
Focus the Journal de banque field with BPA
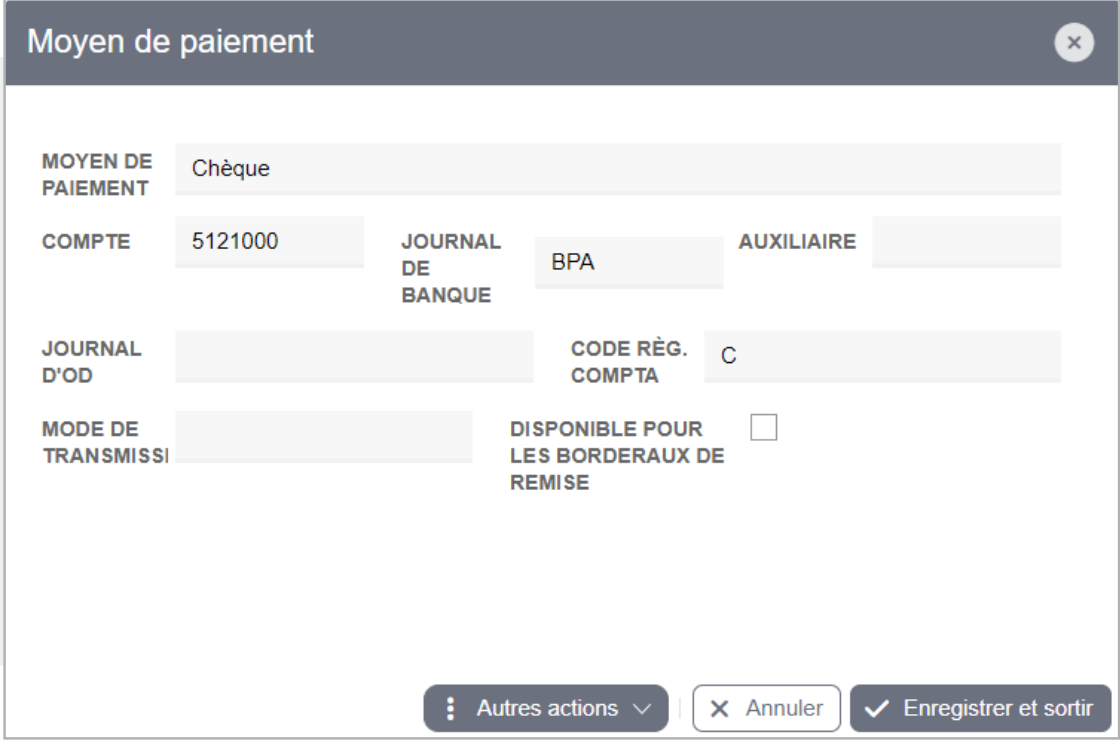point(629,262)
